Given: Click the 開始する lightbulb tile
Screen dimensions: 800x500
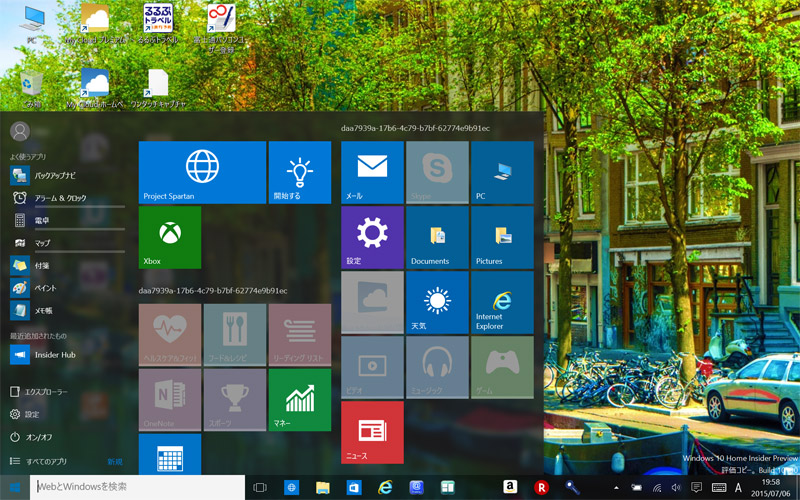Looking at the screenshot, I should click(300, 172).
